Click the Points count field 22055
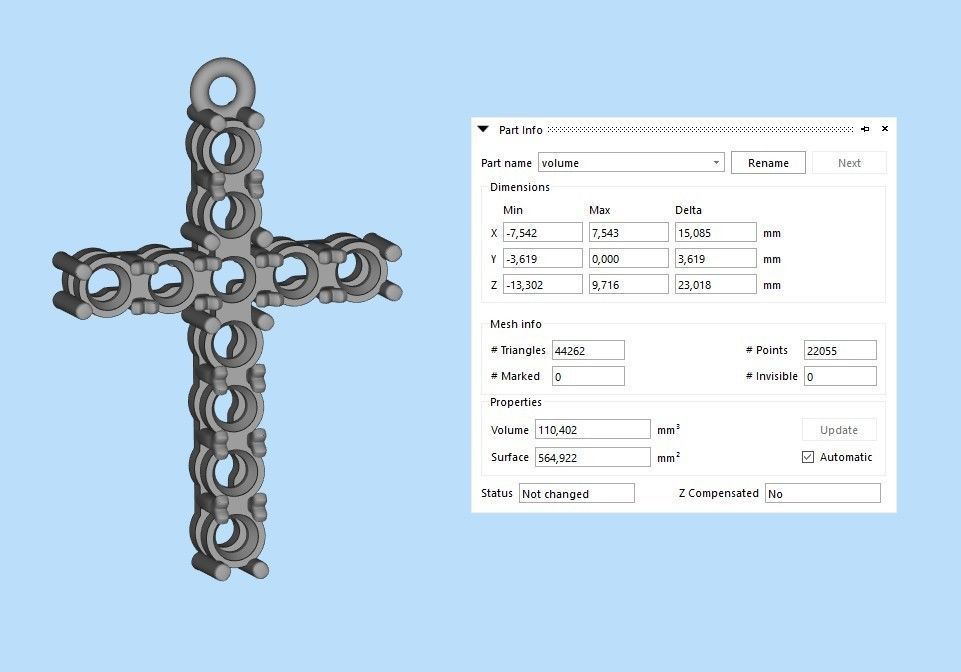 (x=840, y=350)
